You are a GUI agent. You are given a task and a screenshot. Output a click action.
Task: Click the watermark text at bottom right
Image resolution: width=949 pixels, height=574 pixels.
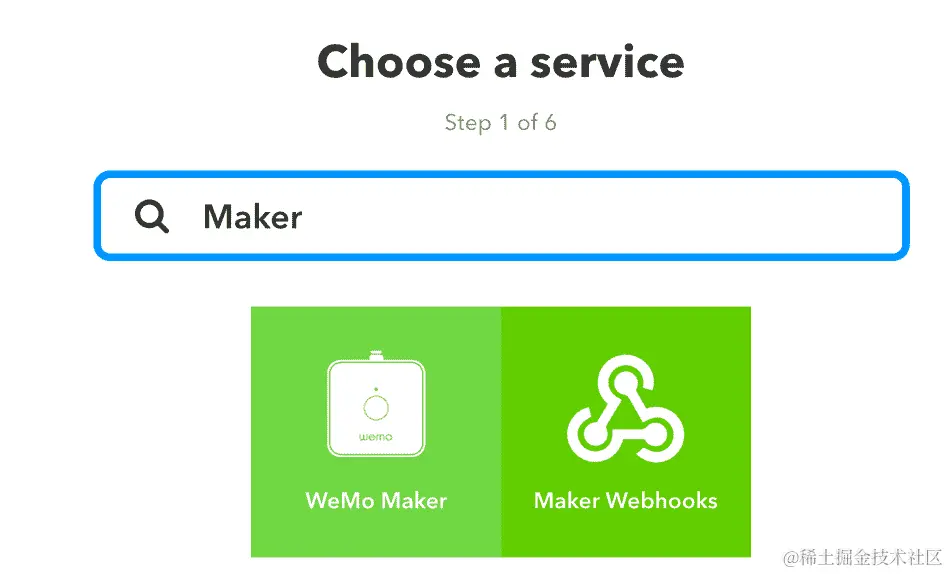863,557
